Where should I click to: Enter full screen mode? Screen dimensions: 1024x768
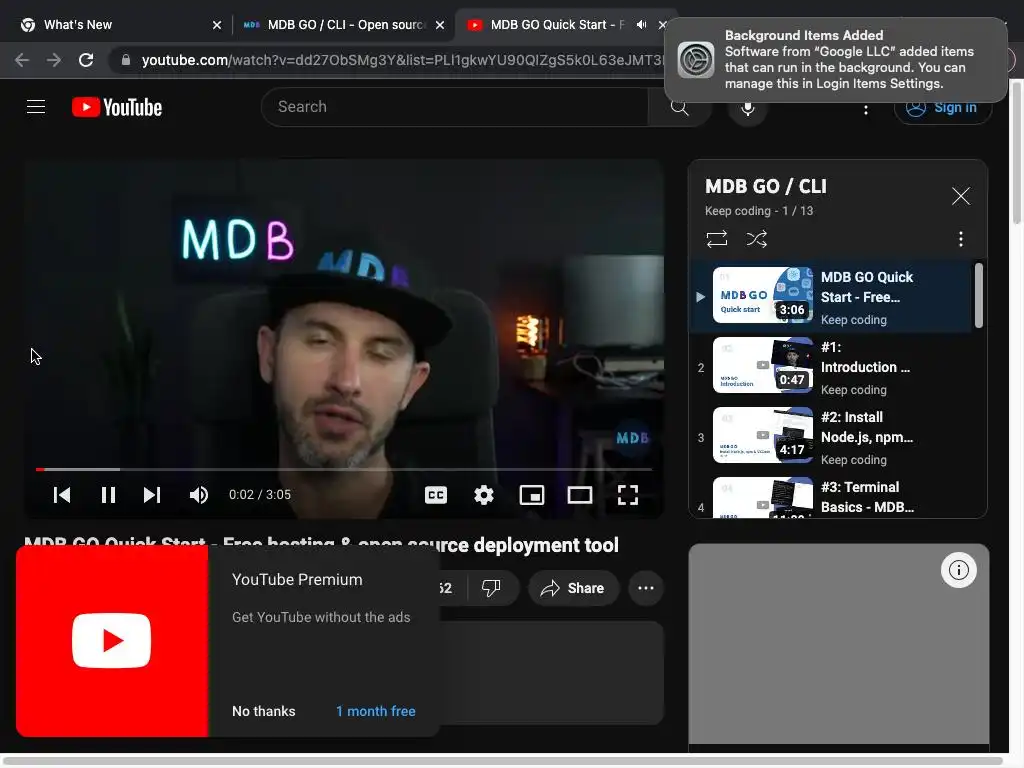coord(628,495)
